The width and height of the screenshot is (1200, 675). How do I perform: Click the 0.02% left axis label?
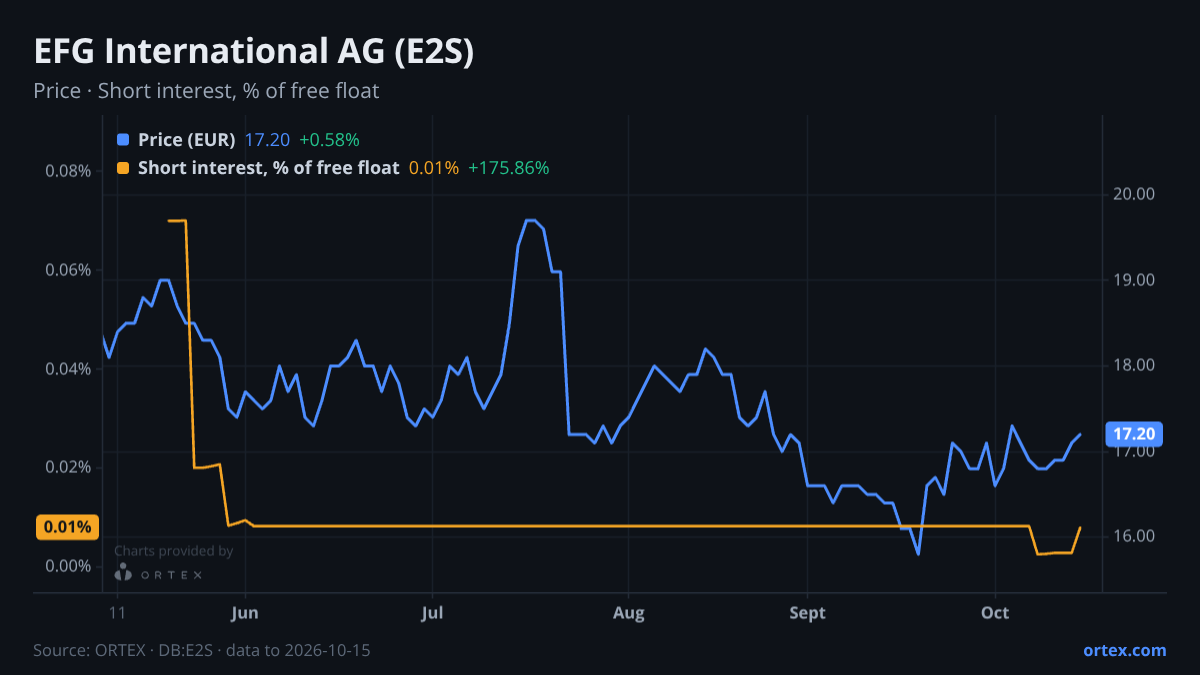[x=68, y=468]
